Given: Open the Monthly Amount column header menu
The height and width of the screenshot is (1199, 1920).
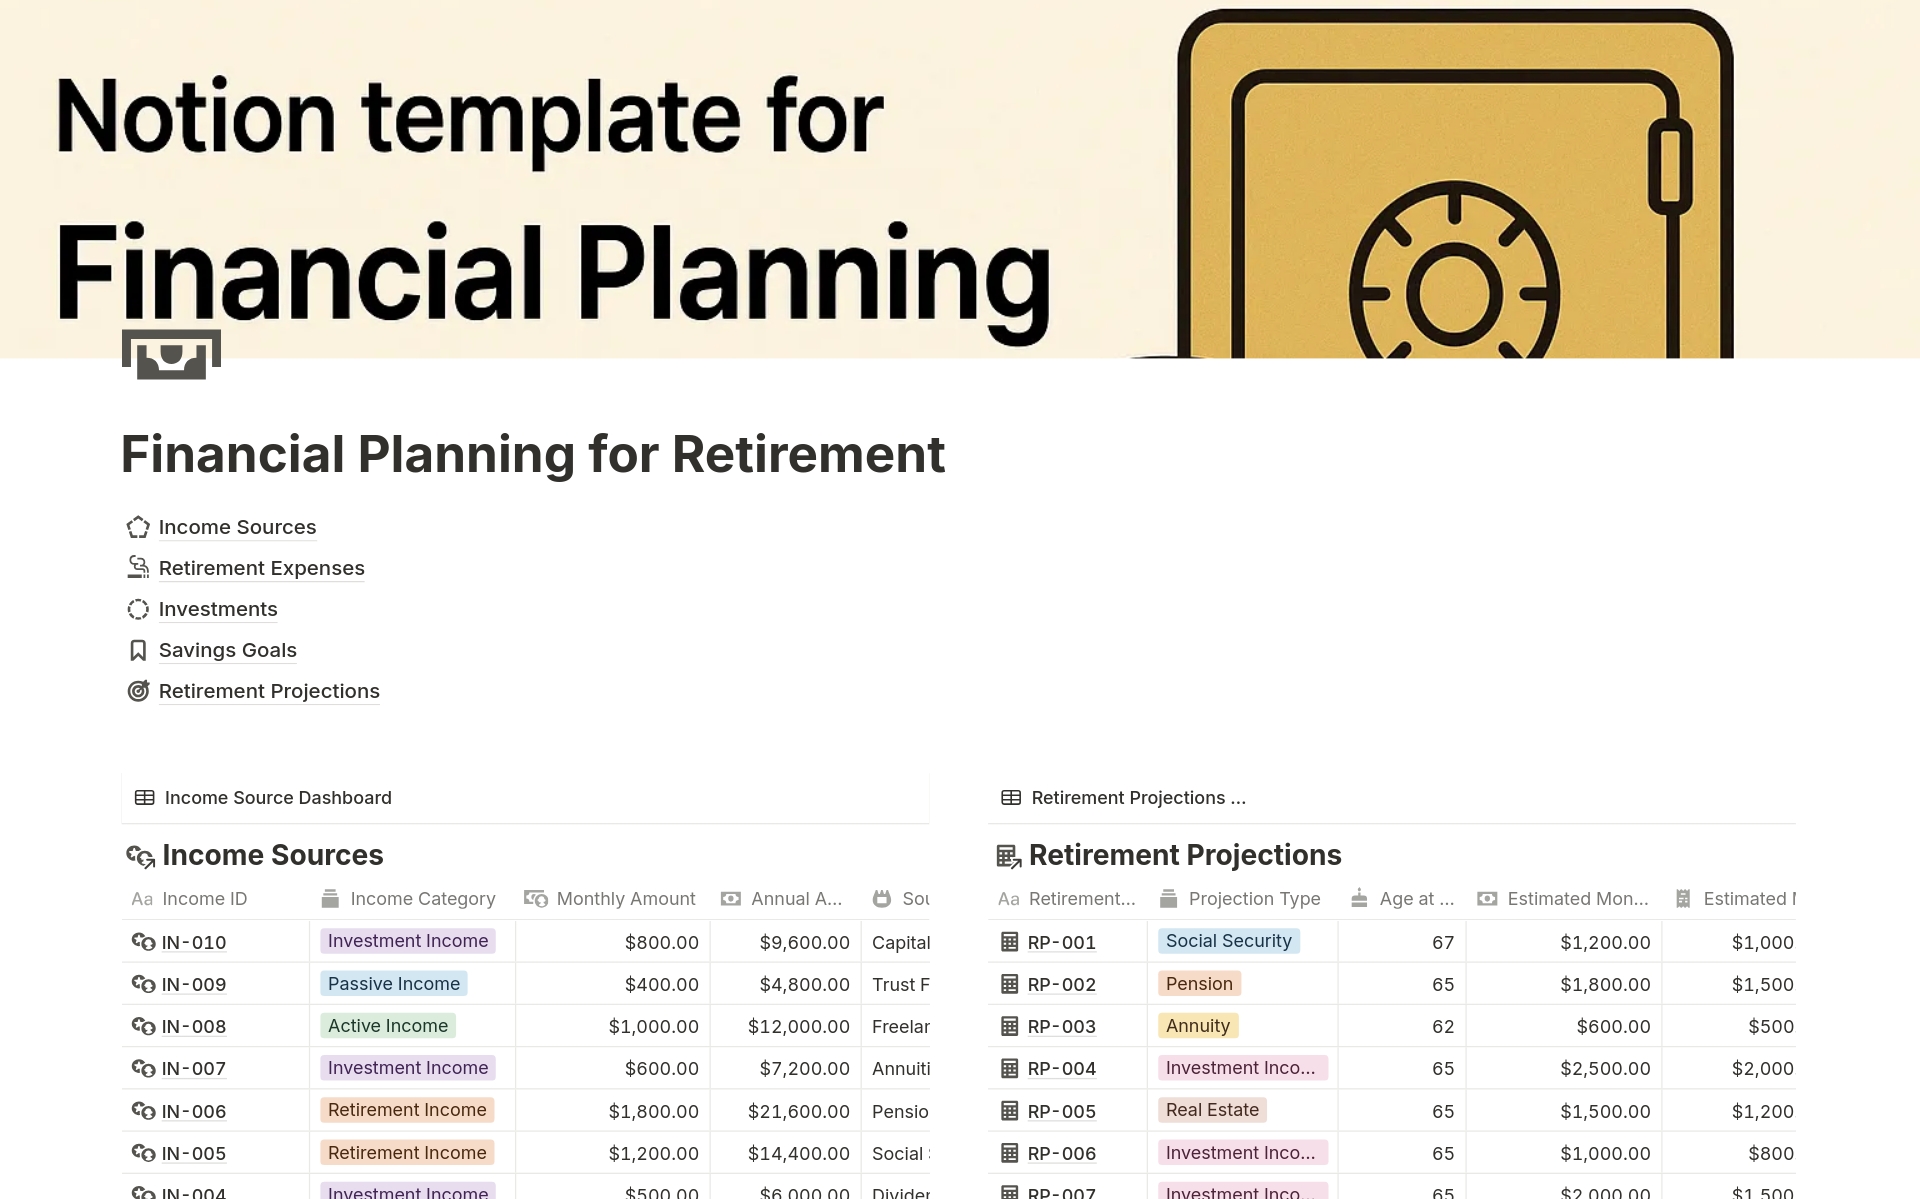Looking at the screenshot, I should click(x=625, y=899).
